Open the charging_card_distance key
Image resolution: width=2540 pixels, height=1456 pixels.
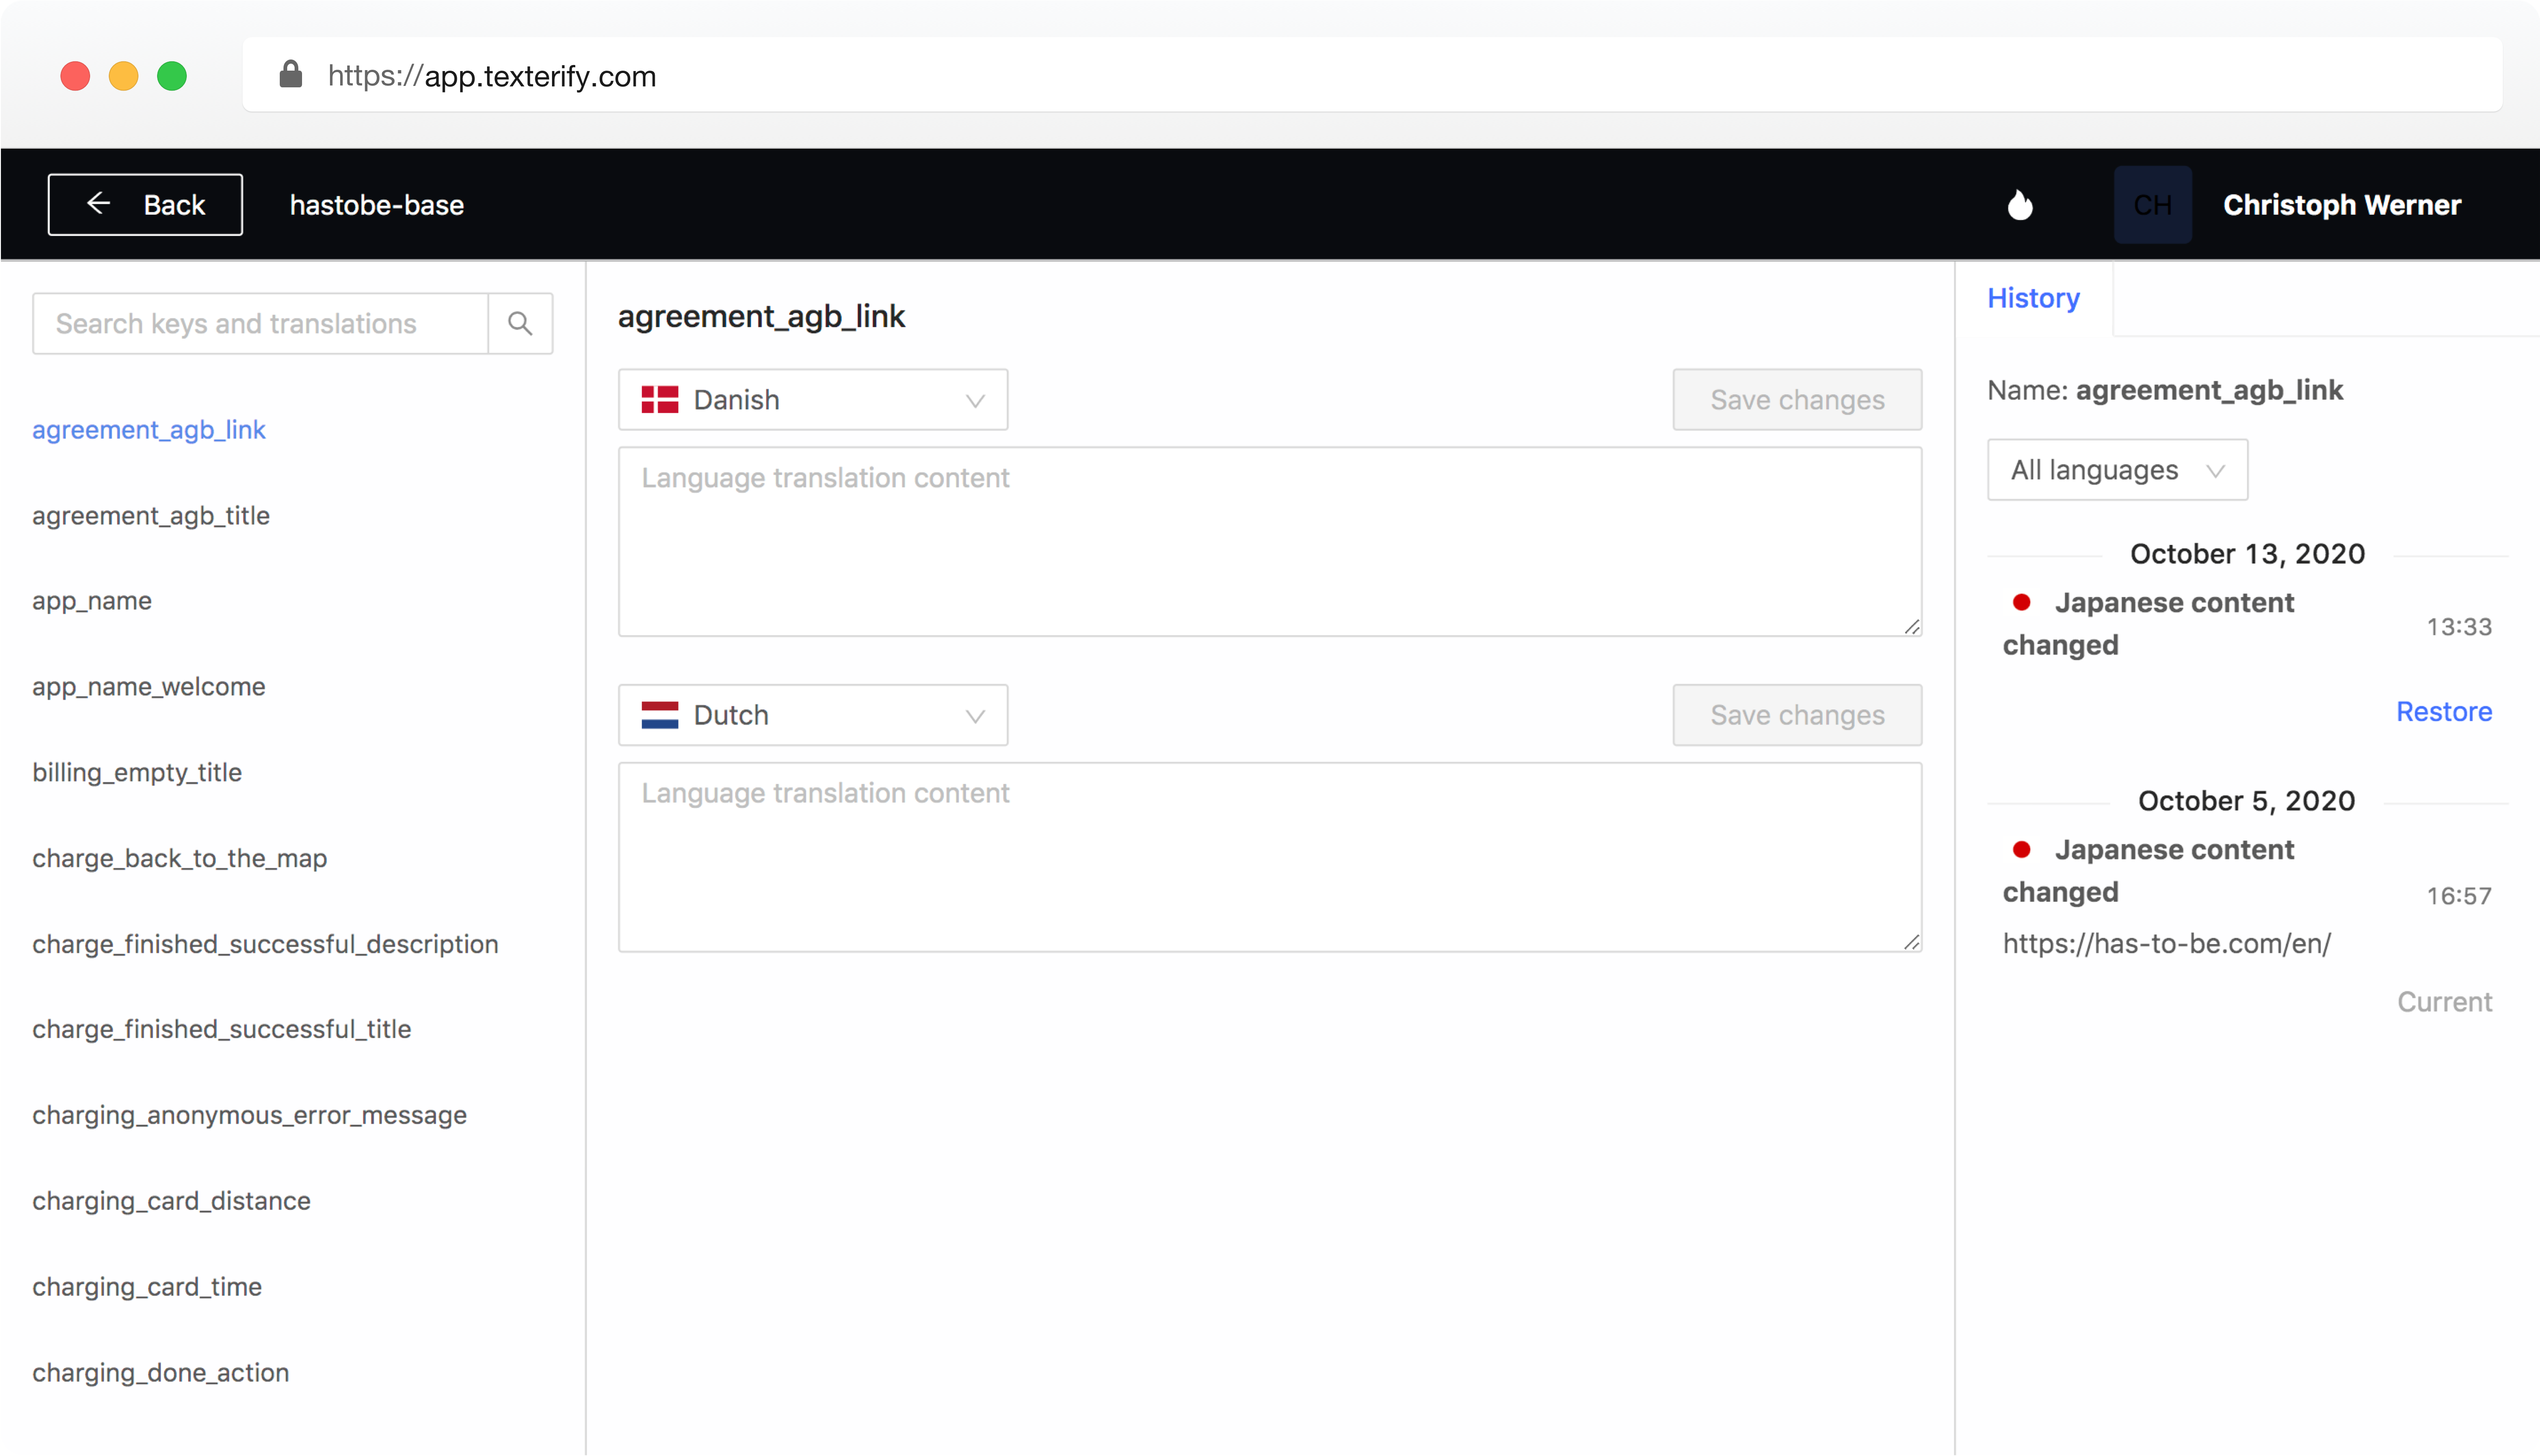[x=171, y=1200]
